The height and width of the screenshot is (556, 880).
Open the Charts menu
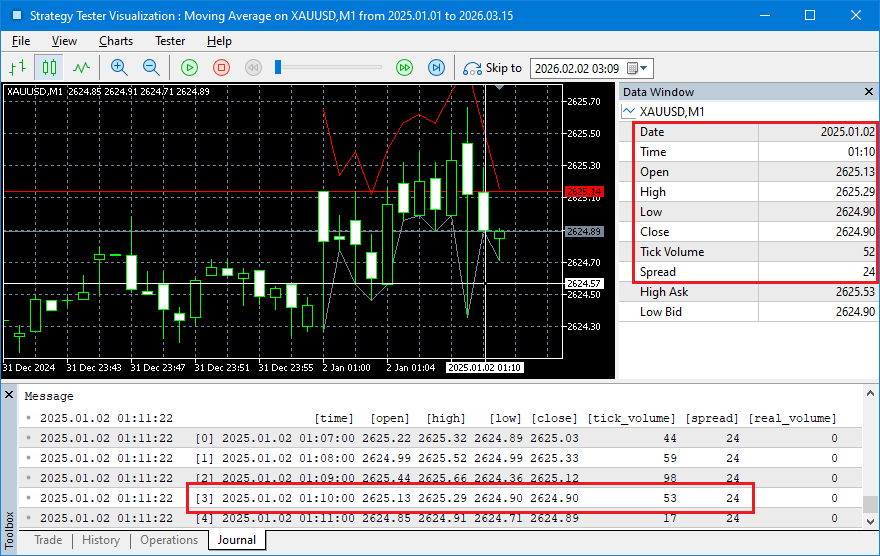[x=116, y=41]
